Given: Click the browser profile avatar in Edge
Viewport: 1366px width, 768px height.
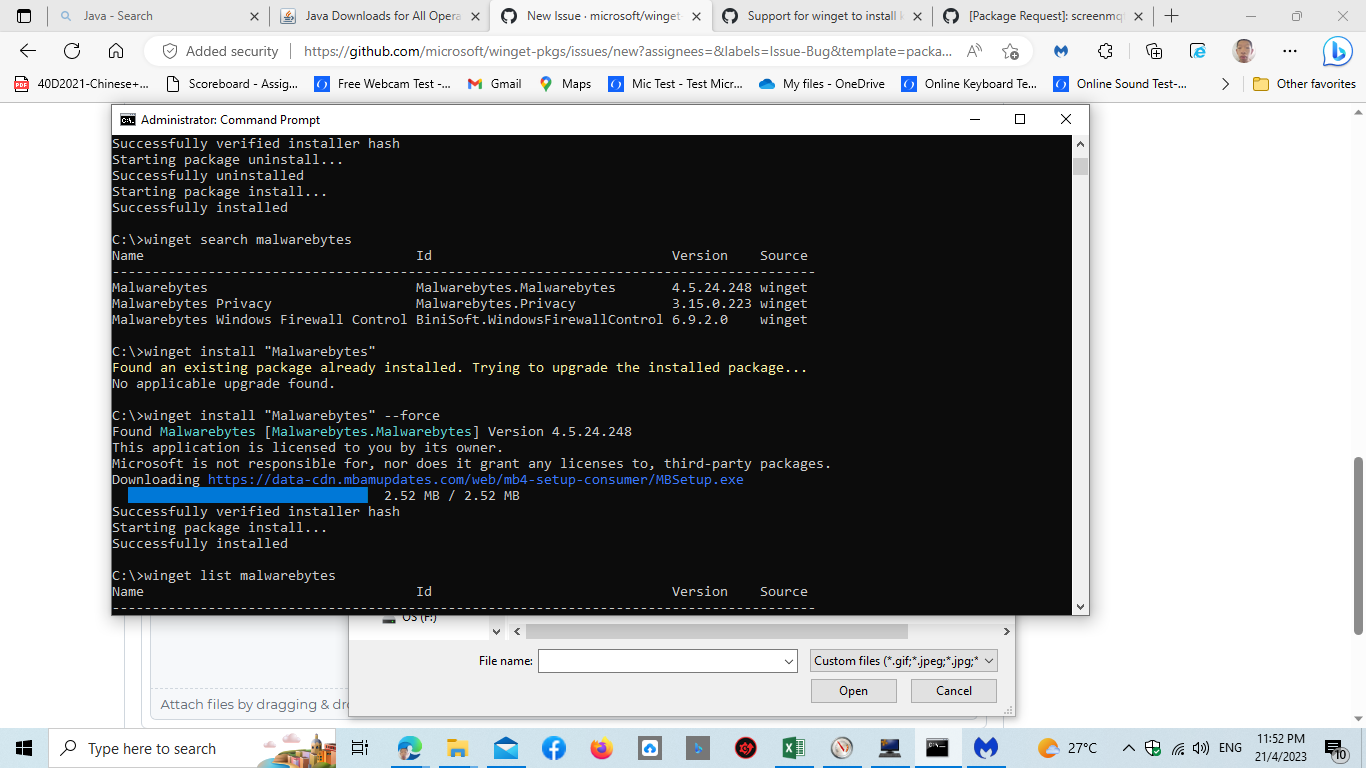Looking at the screenshot, I should click(1243, 51).
